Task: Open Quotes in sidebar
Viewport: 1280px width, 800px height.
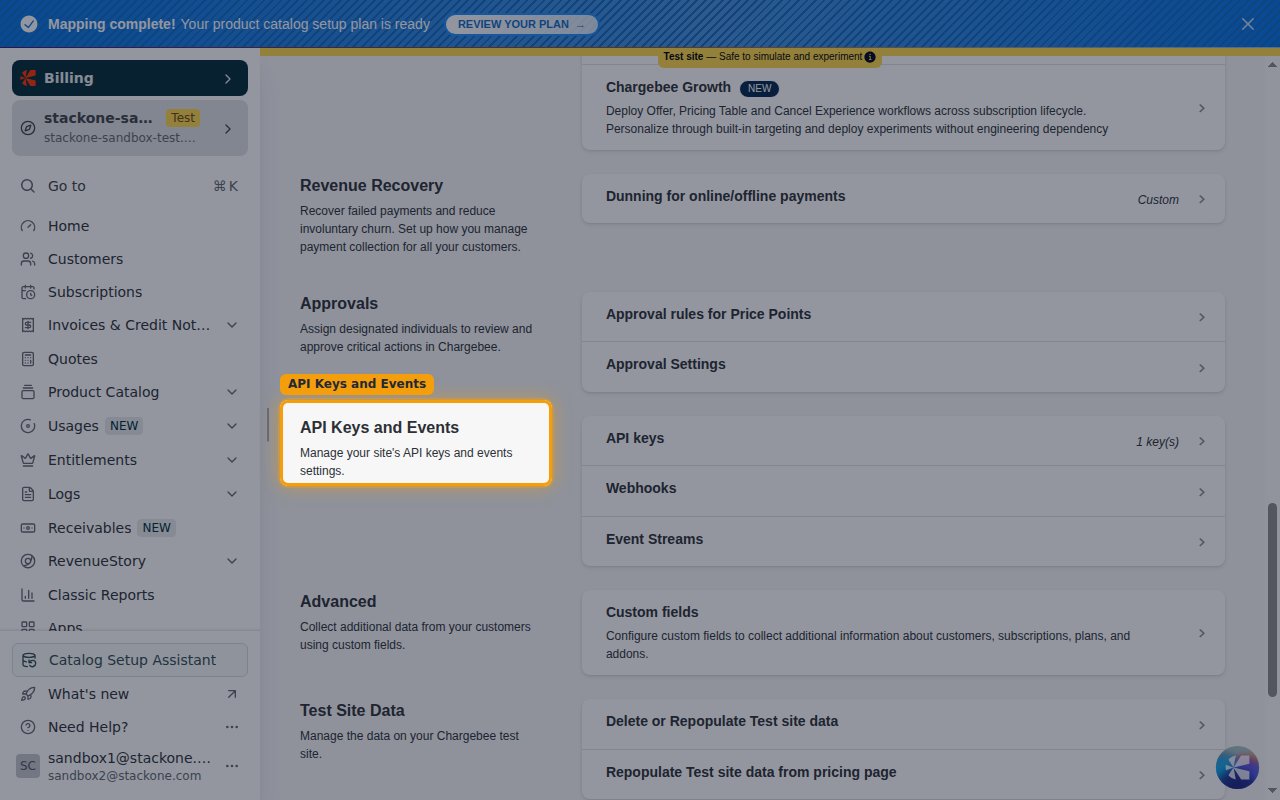Action: (130, 359)
